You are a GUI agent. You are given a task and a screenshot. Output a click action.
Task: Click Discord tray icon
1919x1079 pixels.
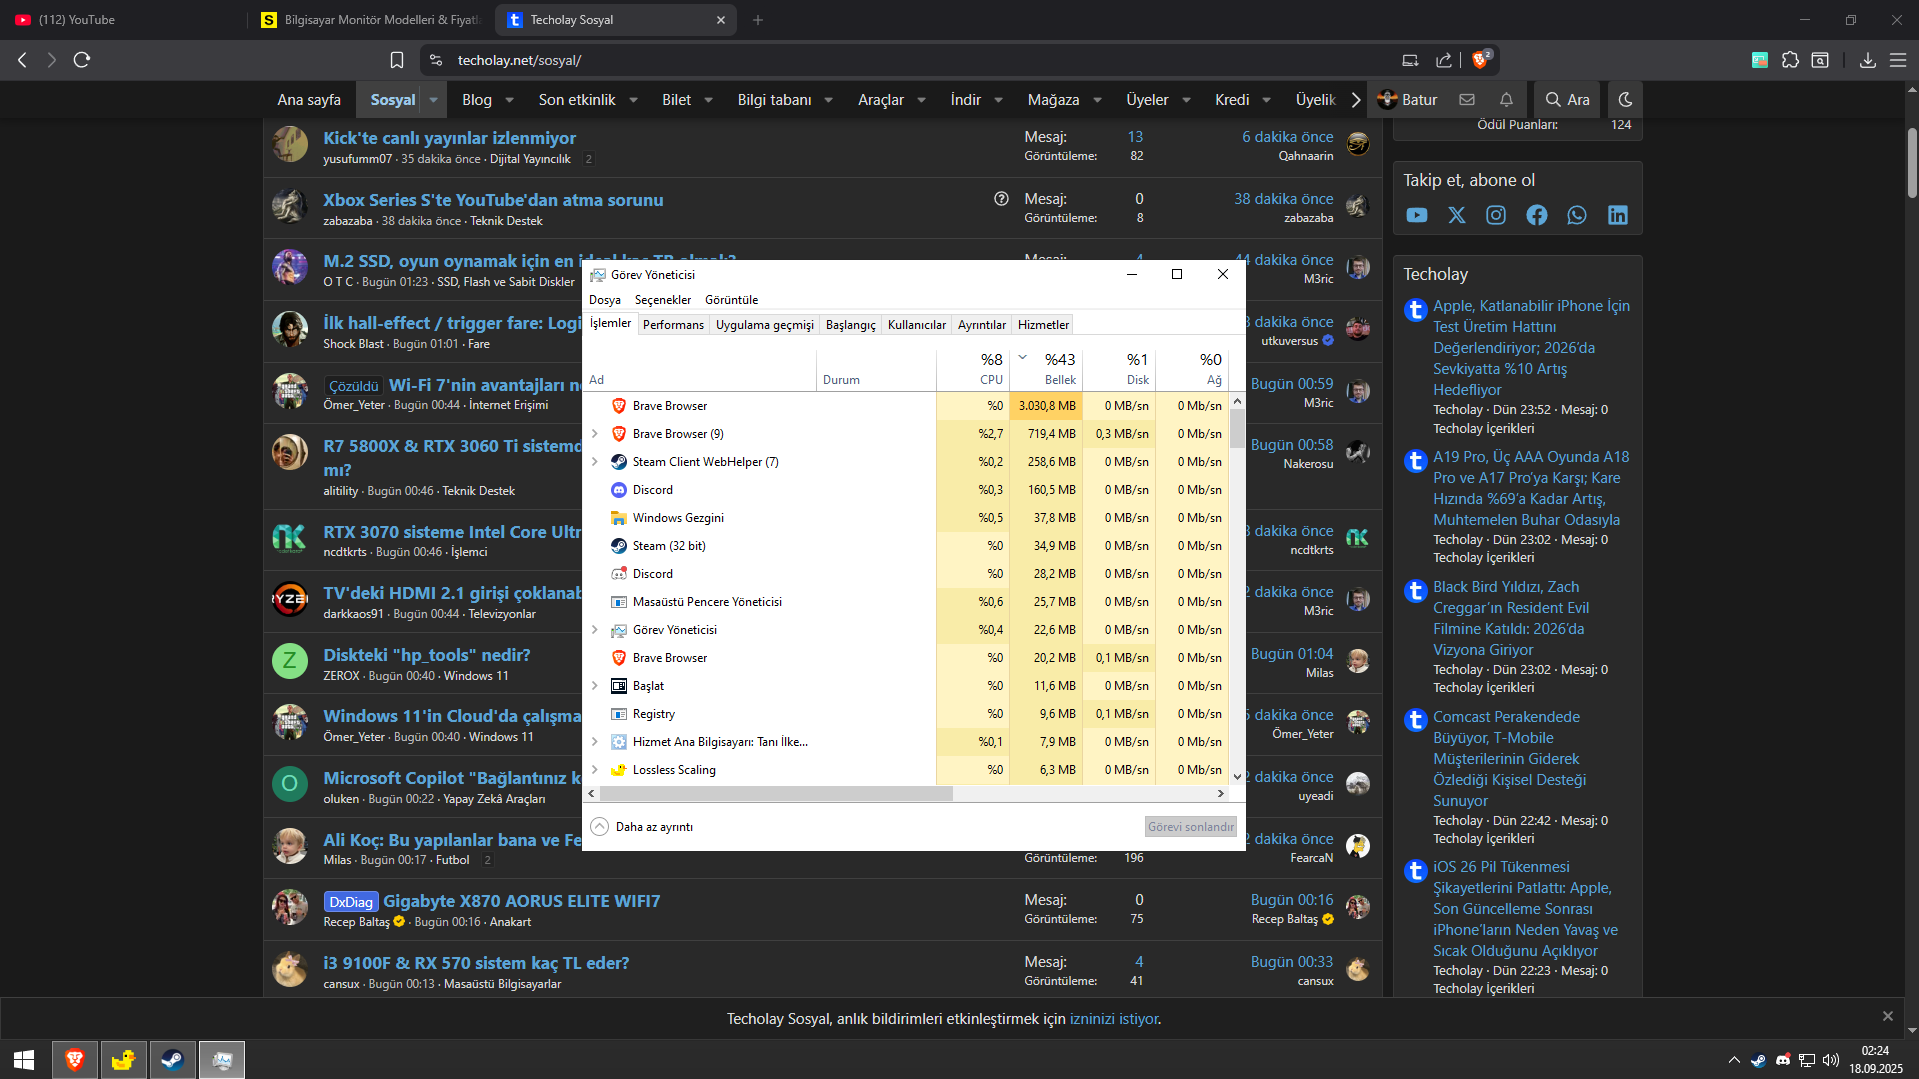click(1782, 1060)
